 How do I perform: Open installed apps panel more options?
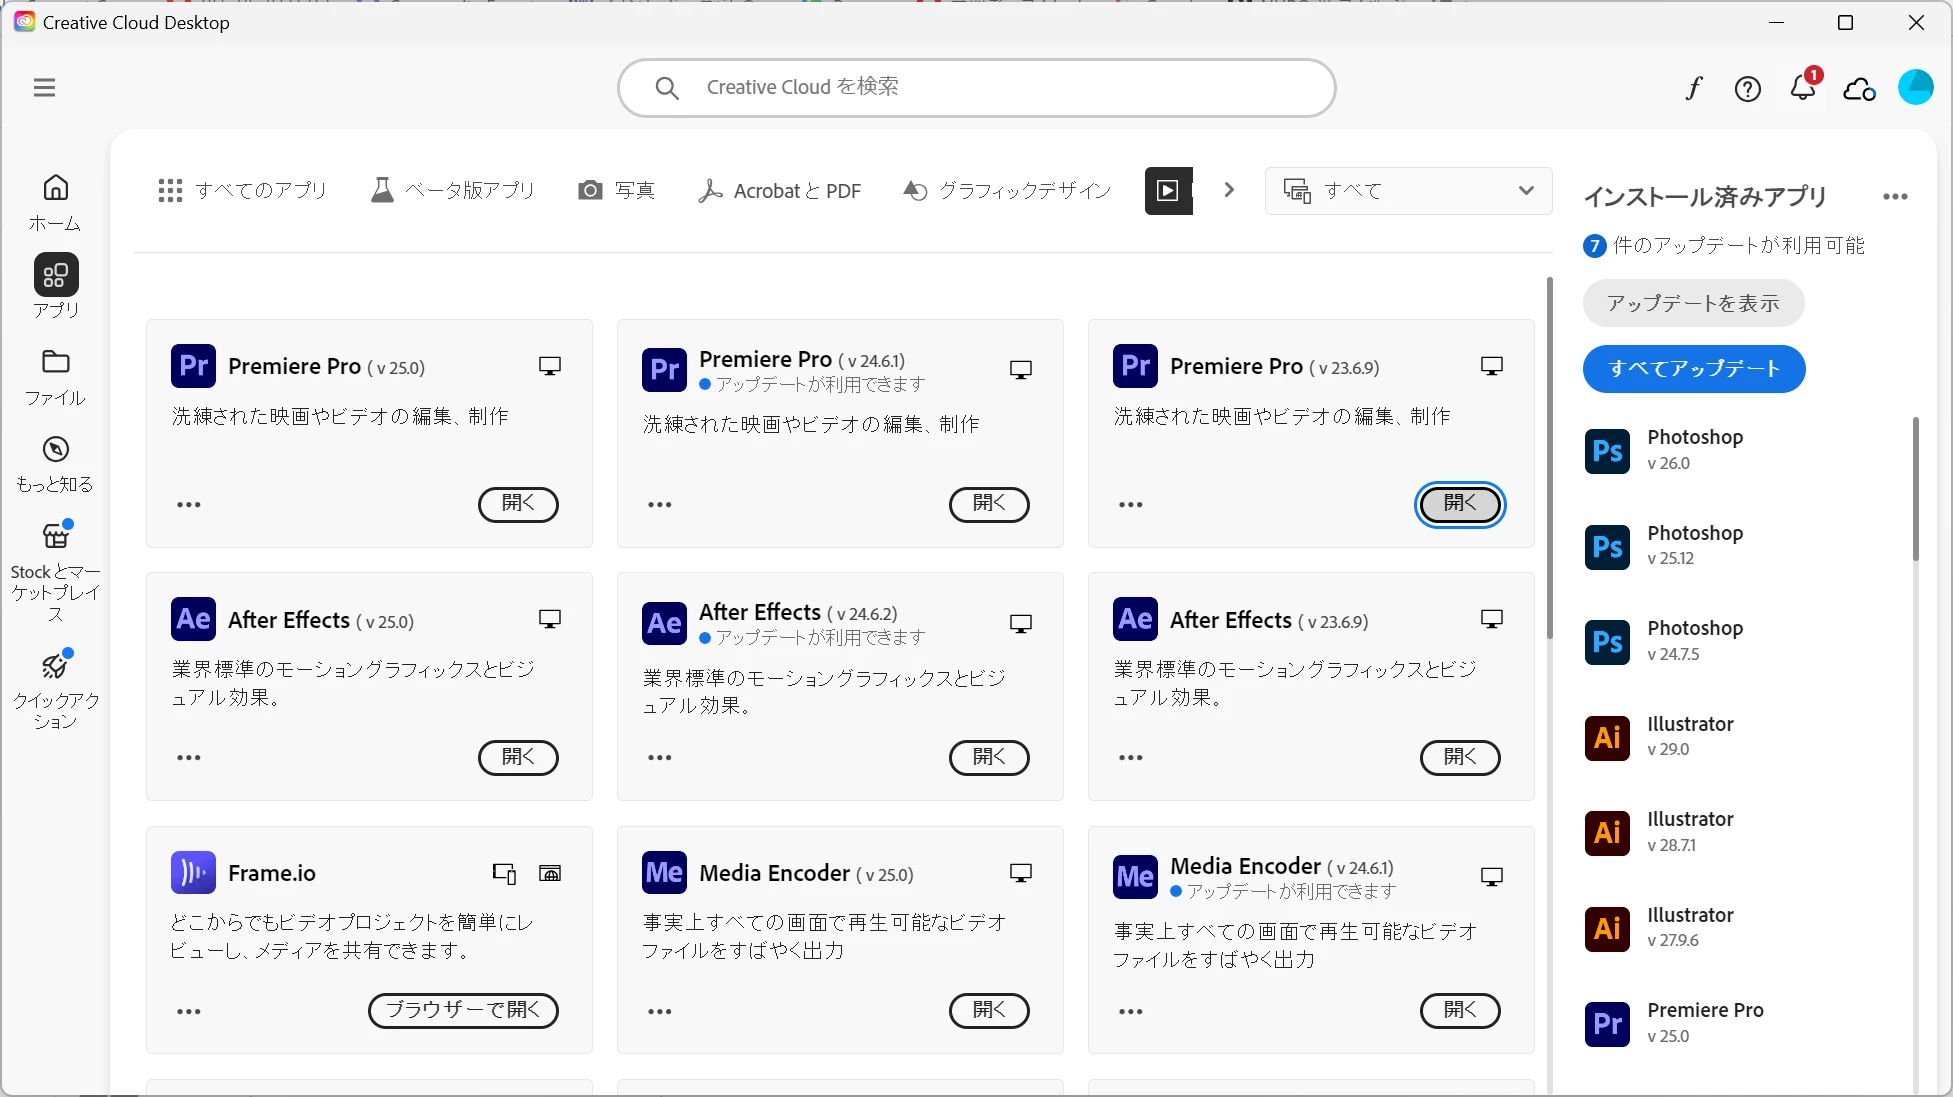click(1894, 197)
